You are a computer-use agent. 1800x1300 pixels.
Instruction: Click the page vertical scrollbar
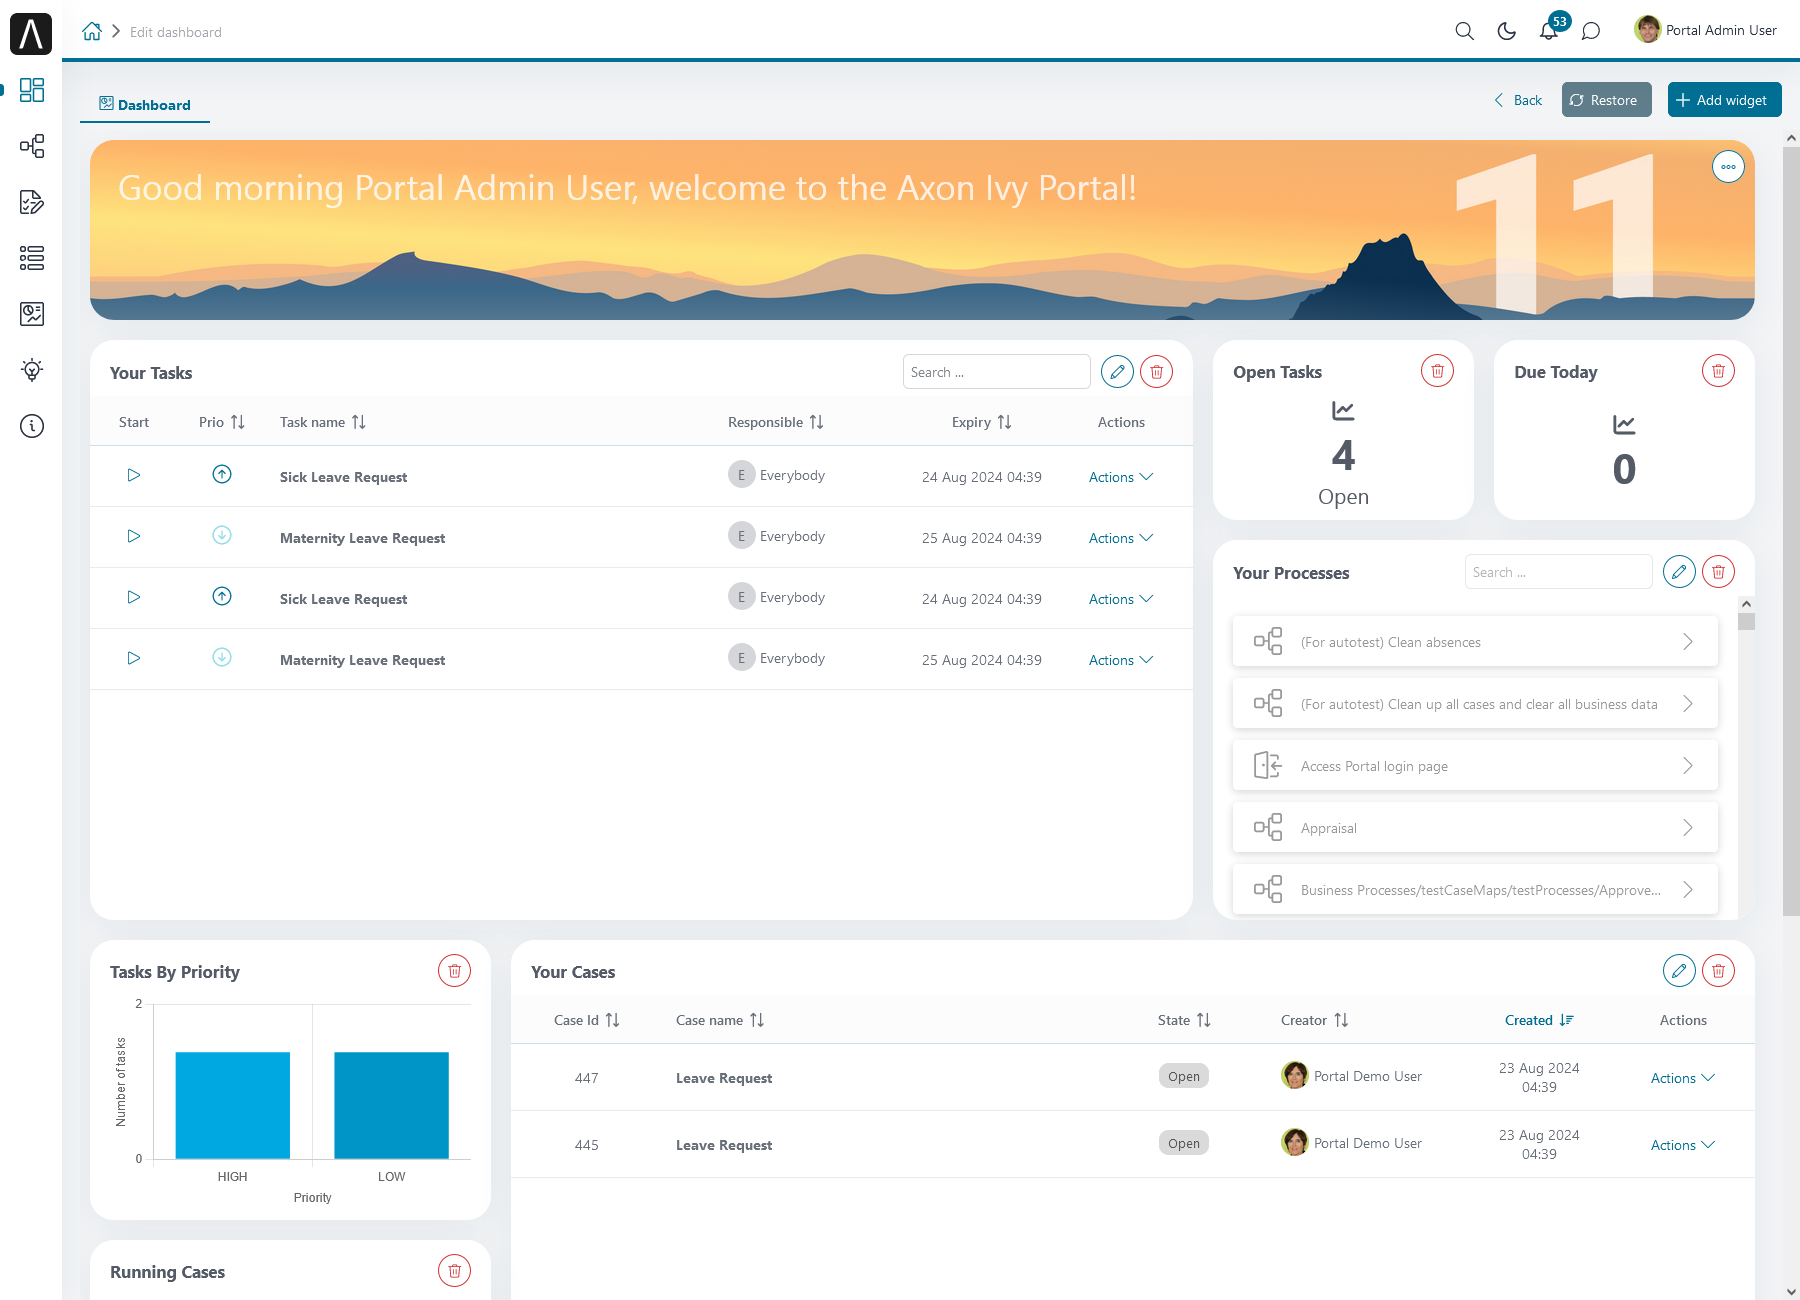[1791, 530]
